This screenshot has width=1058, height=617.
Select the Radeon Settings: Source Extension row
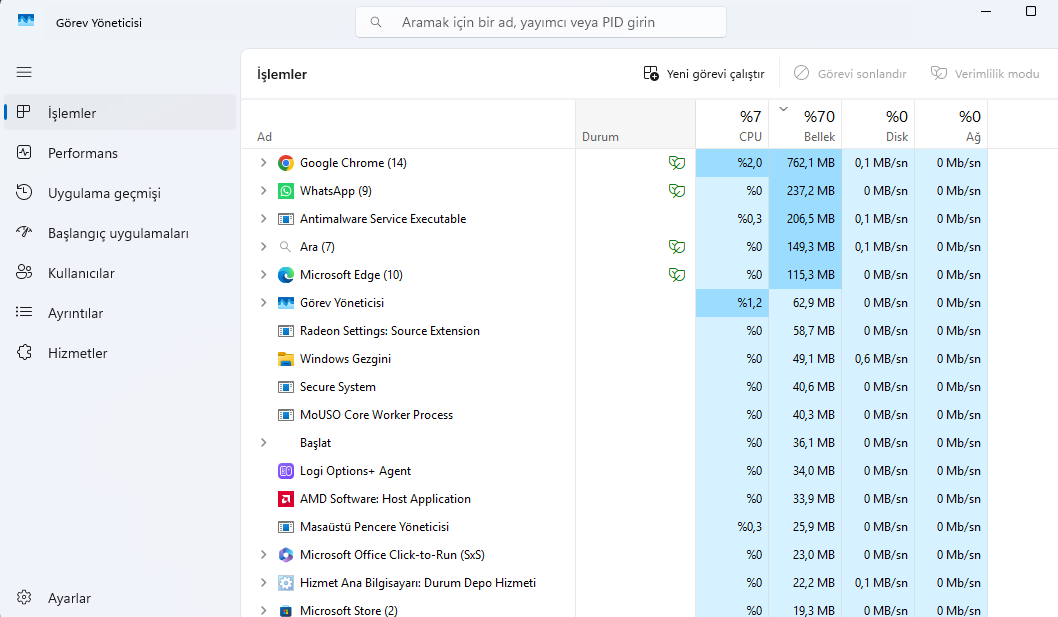[614, 331]
